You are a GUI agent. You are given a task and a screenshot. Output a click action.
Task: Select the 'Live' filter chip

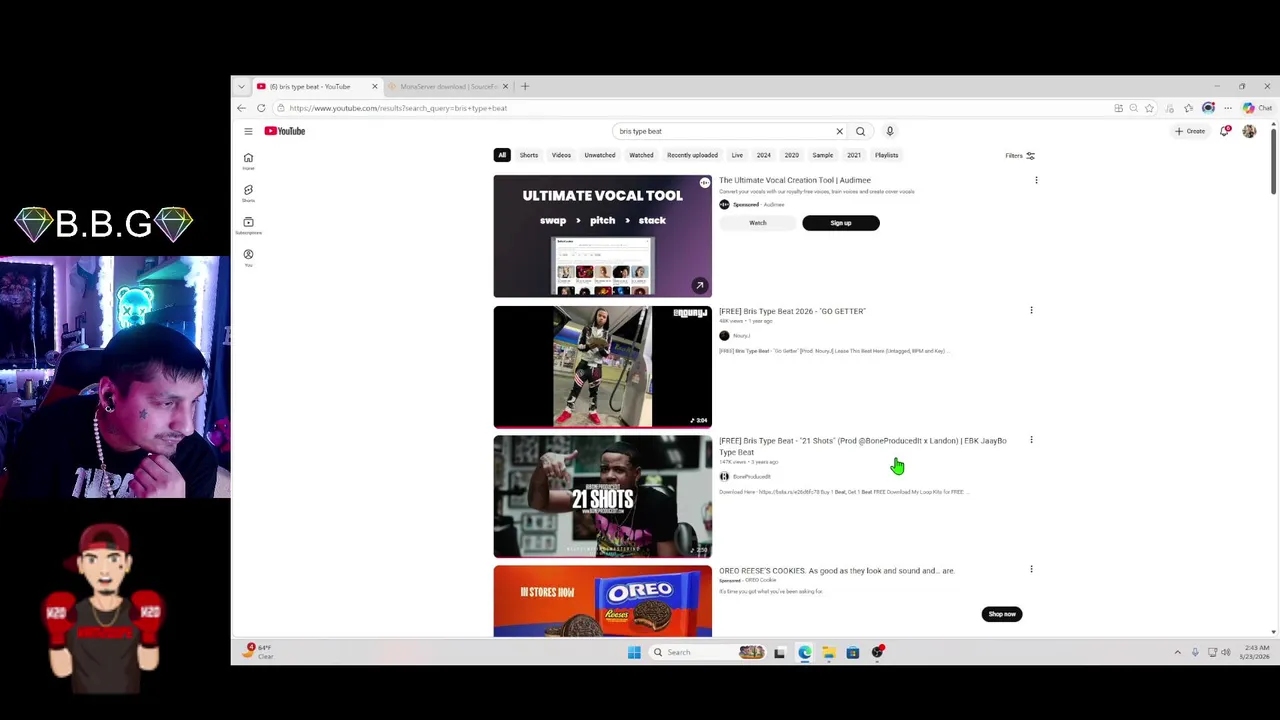click(x=737, y=155)
